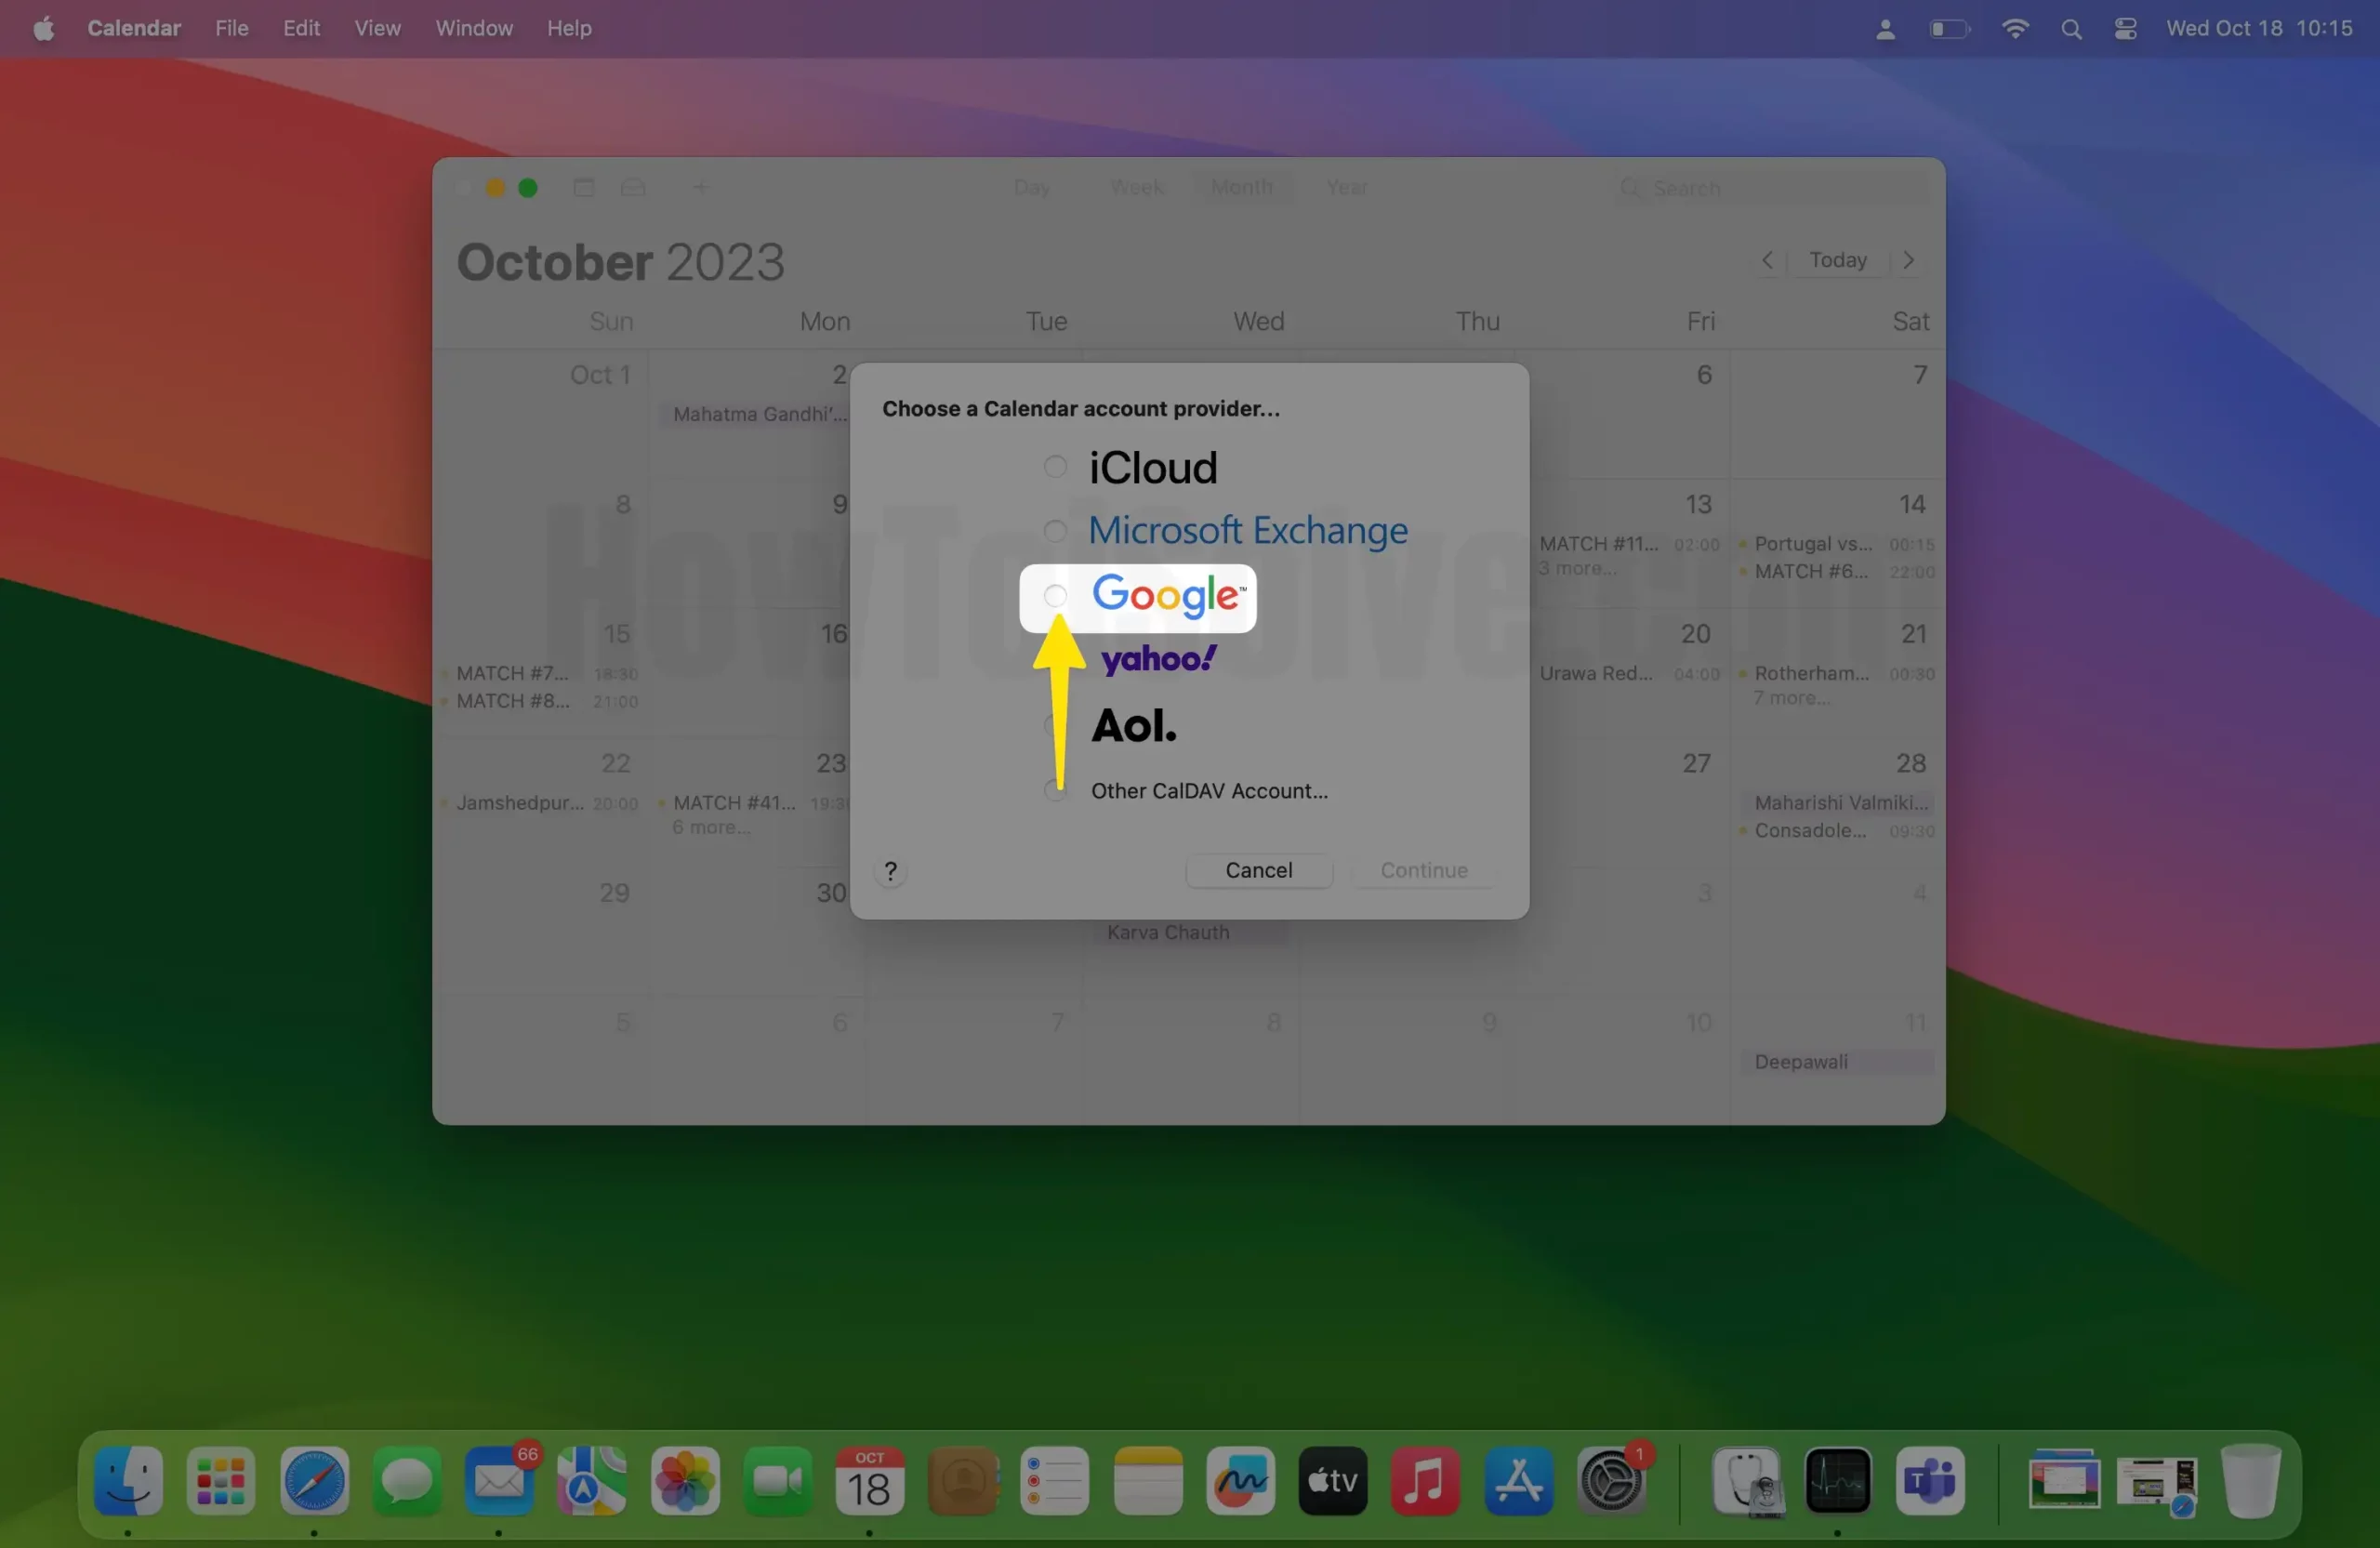
Task: Cancel the account provider dialog
Action: click(x=1258, y=870)
